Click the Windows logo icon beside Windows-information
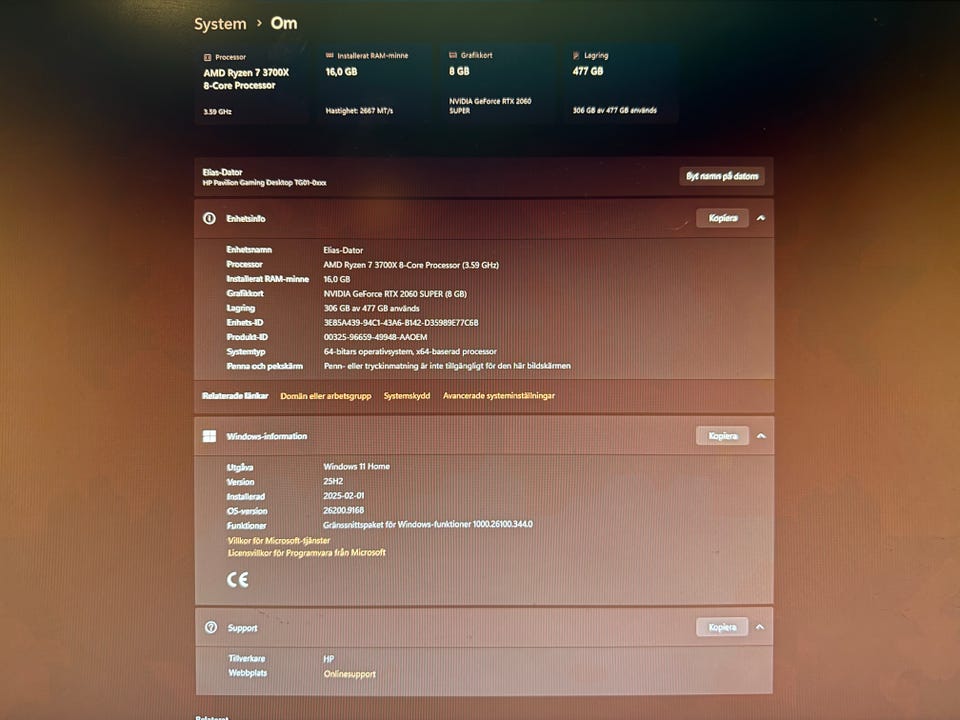The width and height of the screenshot is (960, 720). pos(209,436)
